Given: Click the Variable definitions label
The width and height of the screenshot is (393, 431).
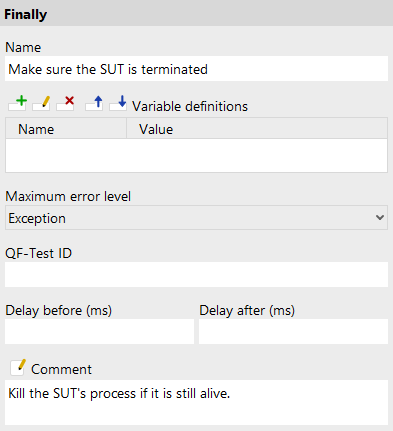Looking at the screenshot, I should pyautogui.click(x=190, y=106).
